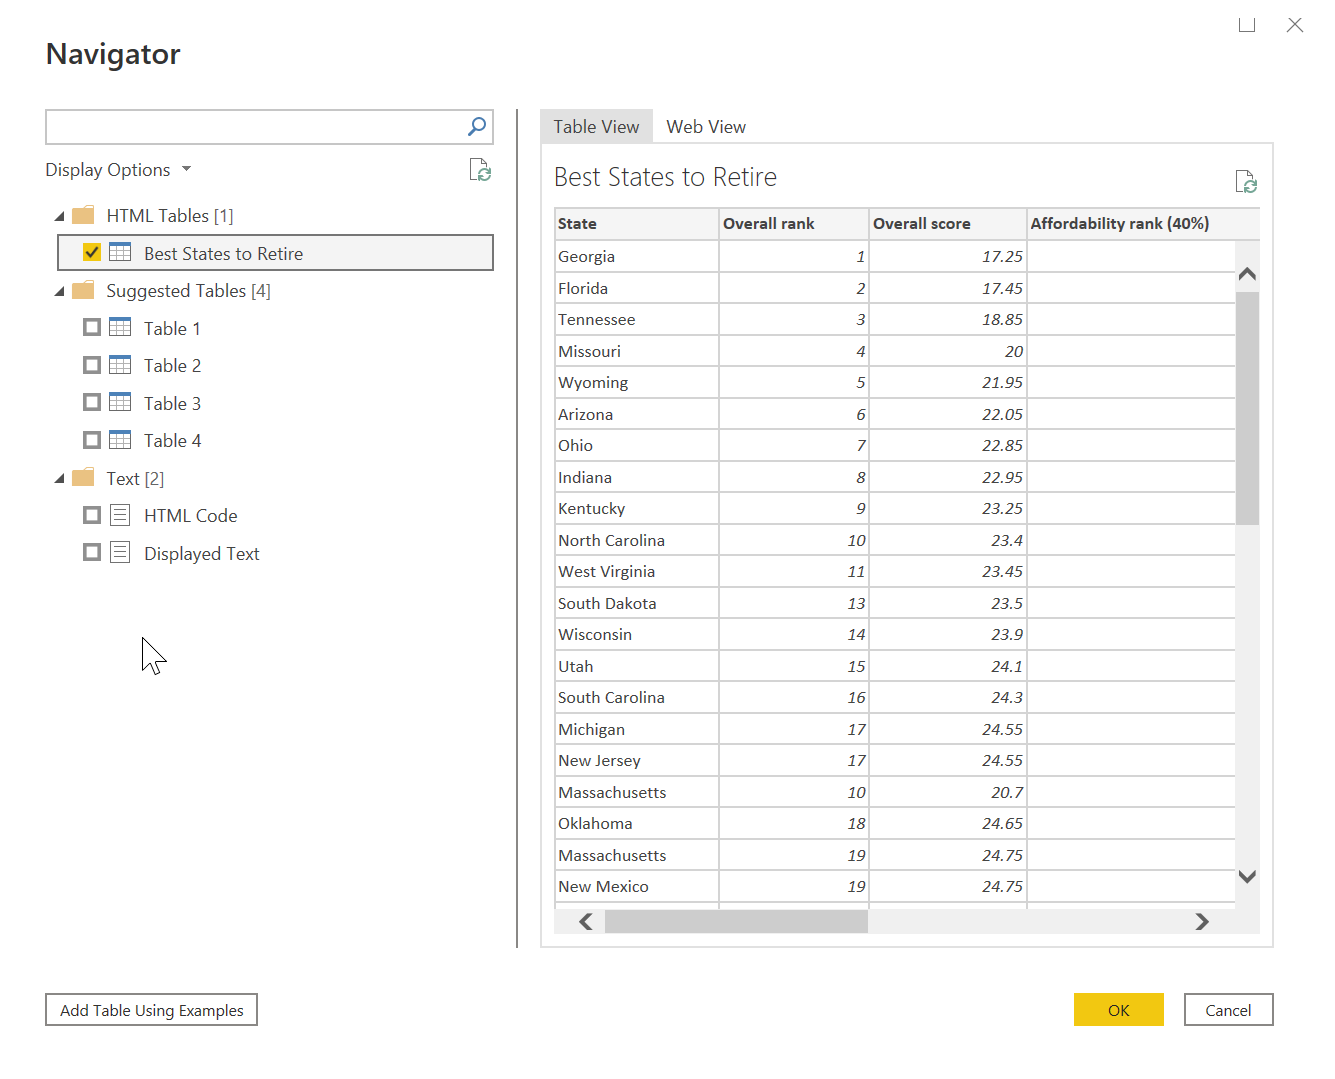Screen dimensions: 1335x1079
Task: Click the search magnifier icon
Action: (477, 126)
